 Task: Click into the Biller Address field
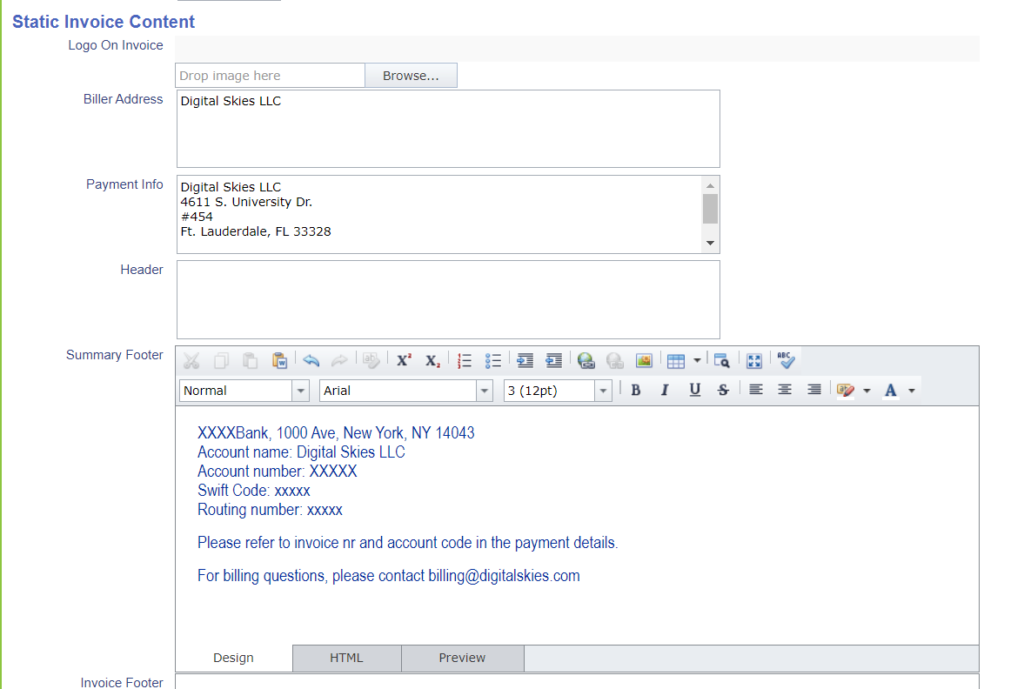point(447,129)
